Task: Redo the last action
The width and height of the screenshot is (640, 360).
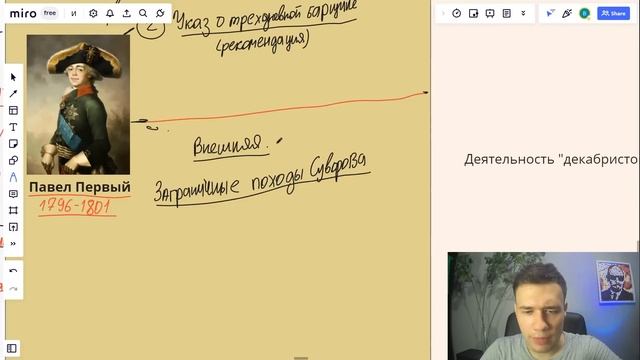Action: click(x=13, y=289)
